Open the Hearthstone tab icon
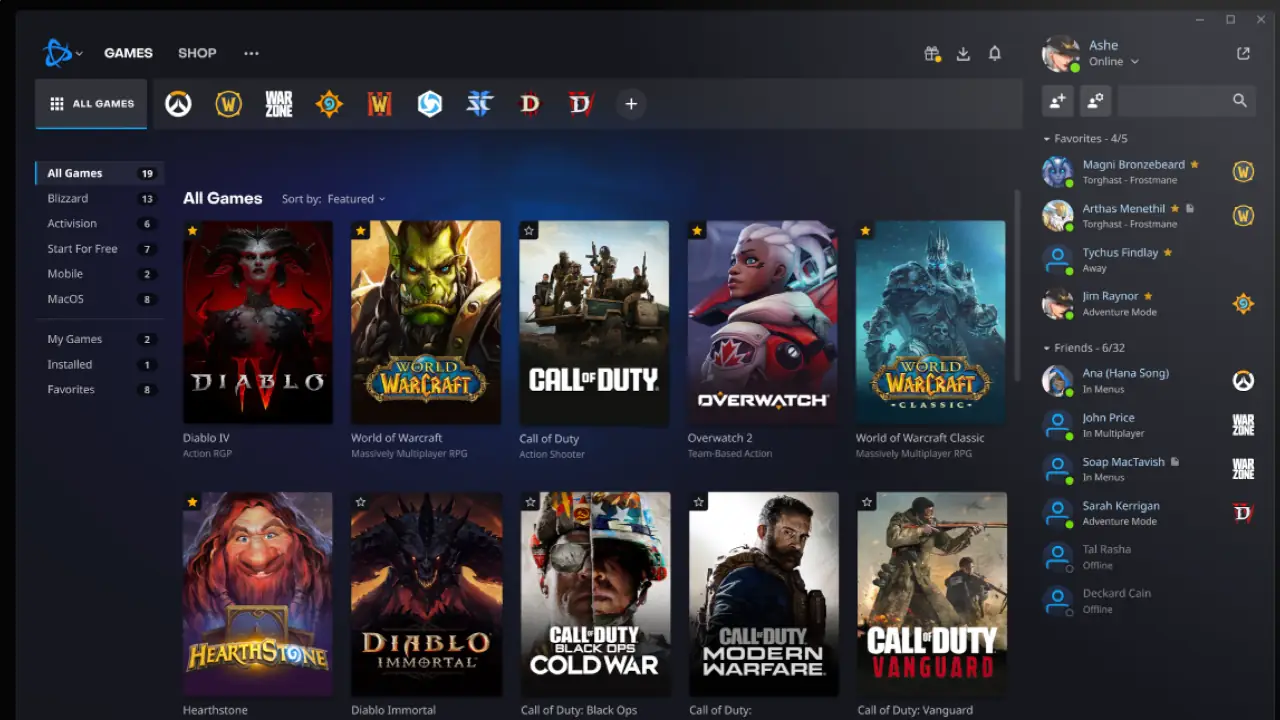 (329, 104)
